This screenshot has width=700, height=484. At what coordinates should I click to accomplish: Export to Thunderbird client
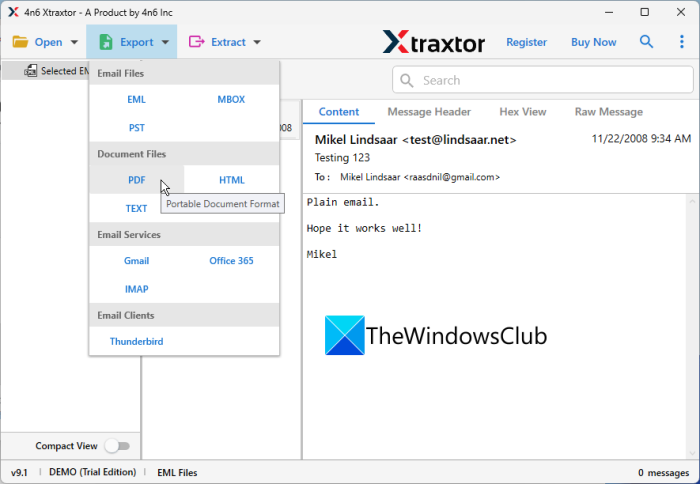point(136,342)
